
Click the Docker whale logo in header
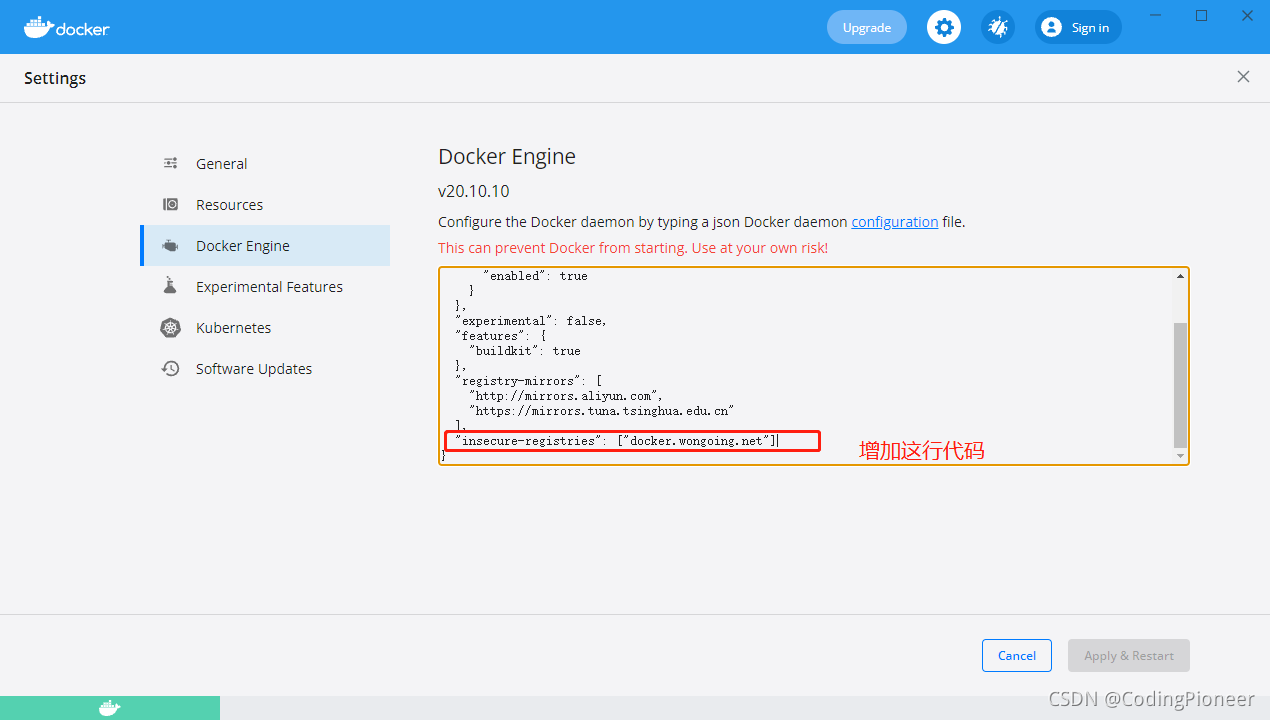67,27
